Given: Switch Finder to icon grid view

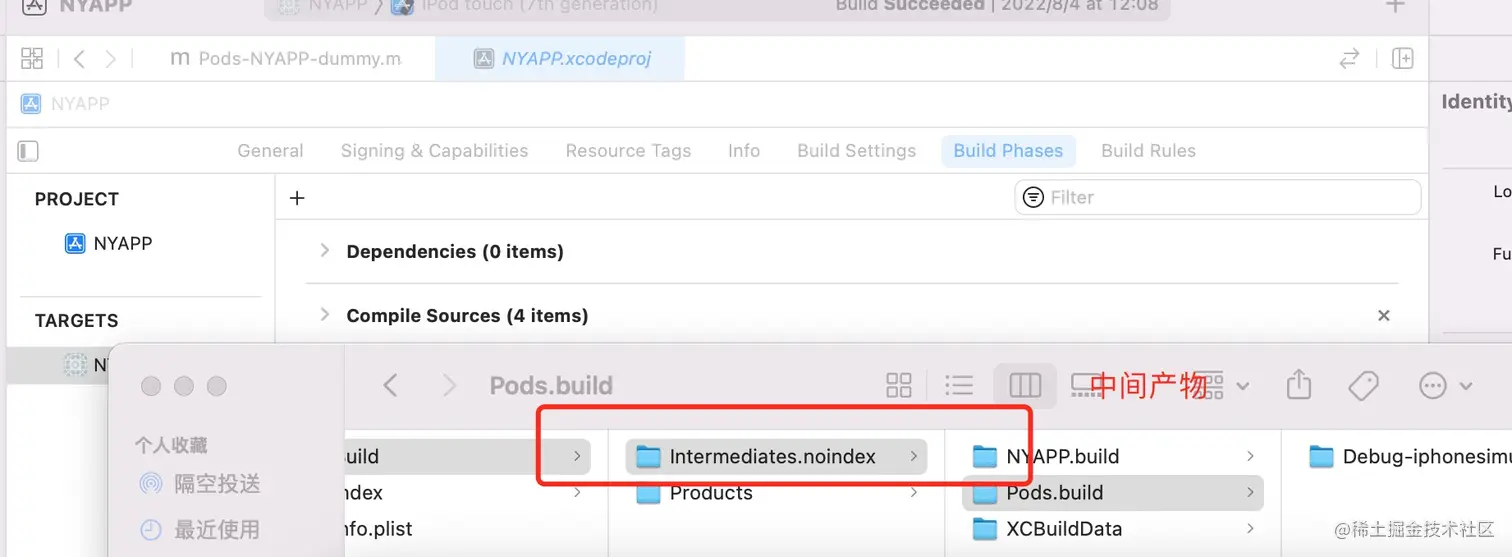Looking at the screenshot, I should coord(899,385).
